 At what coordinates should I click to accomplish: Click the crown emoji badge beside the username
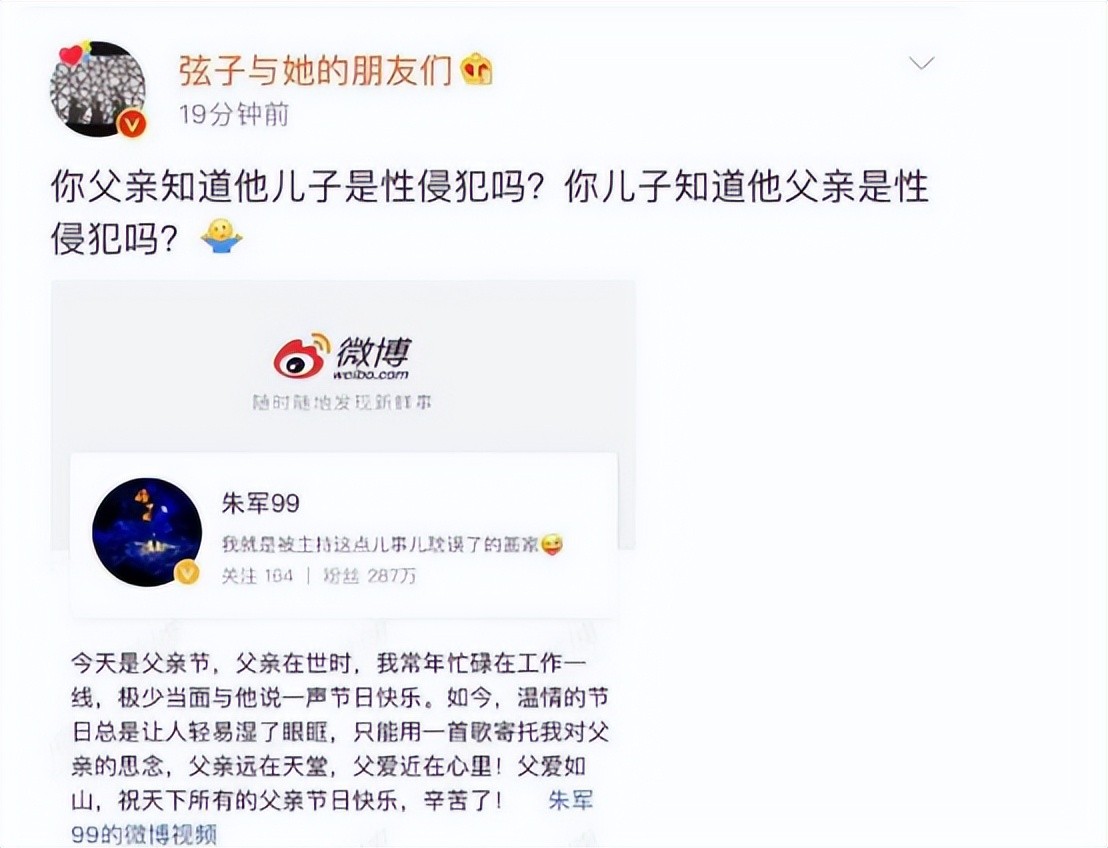[x=477, y=70]
